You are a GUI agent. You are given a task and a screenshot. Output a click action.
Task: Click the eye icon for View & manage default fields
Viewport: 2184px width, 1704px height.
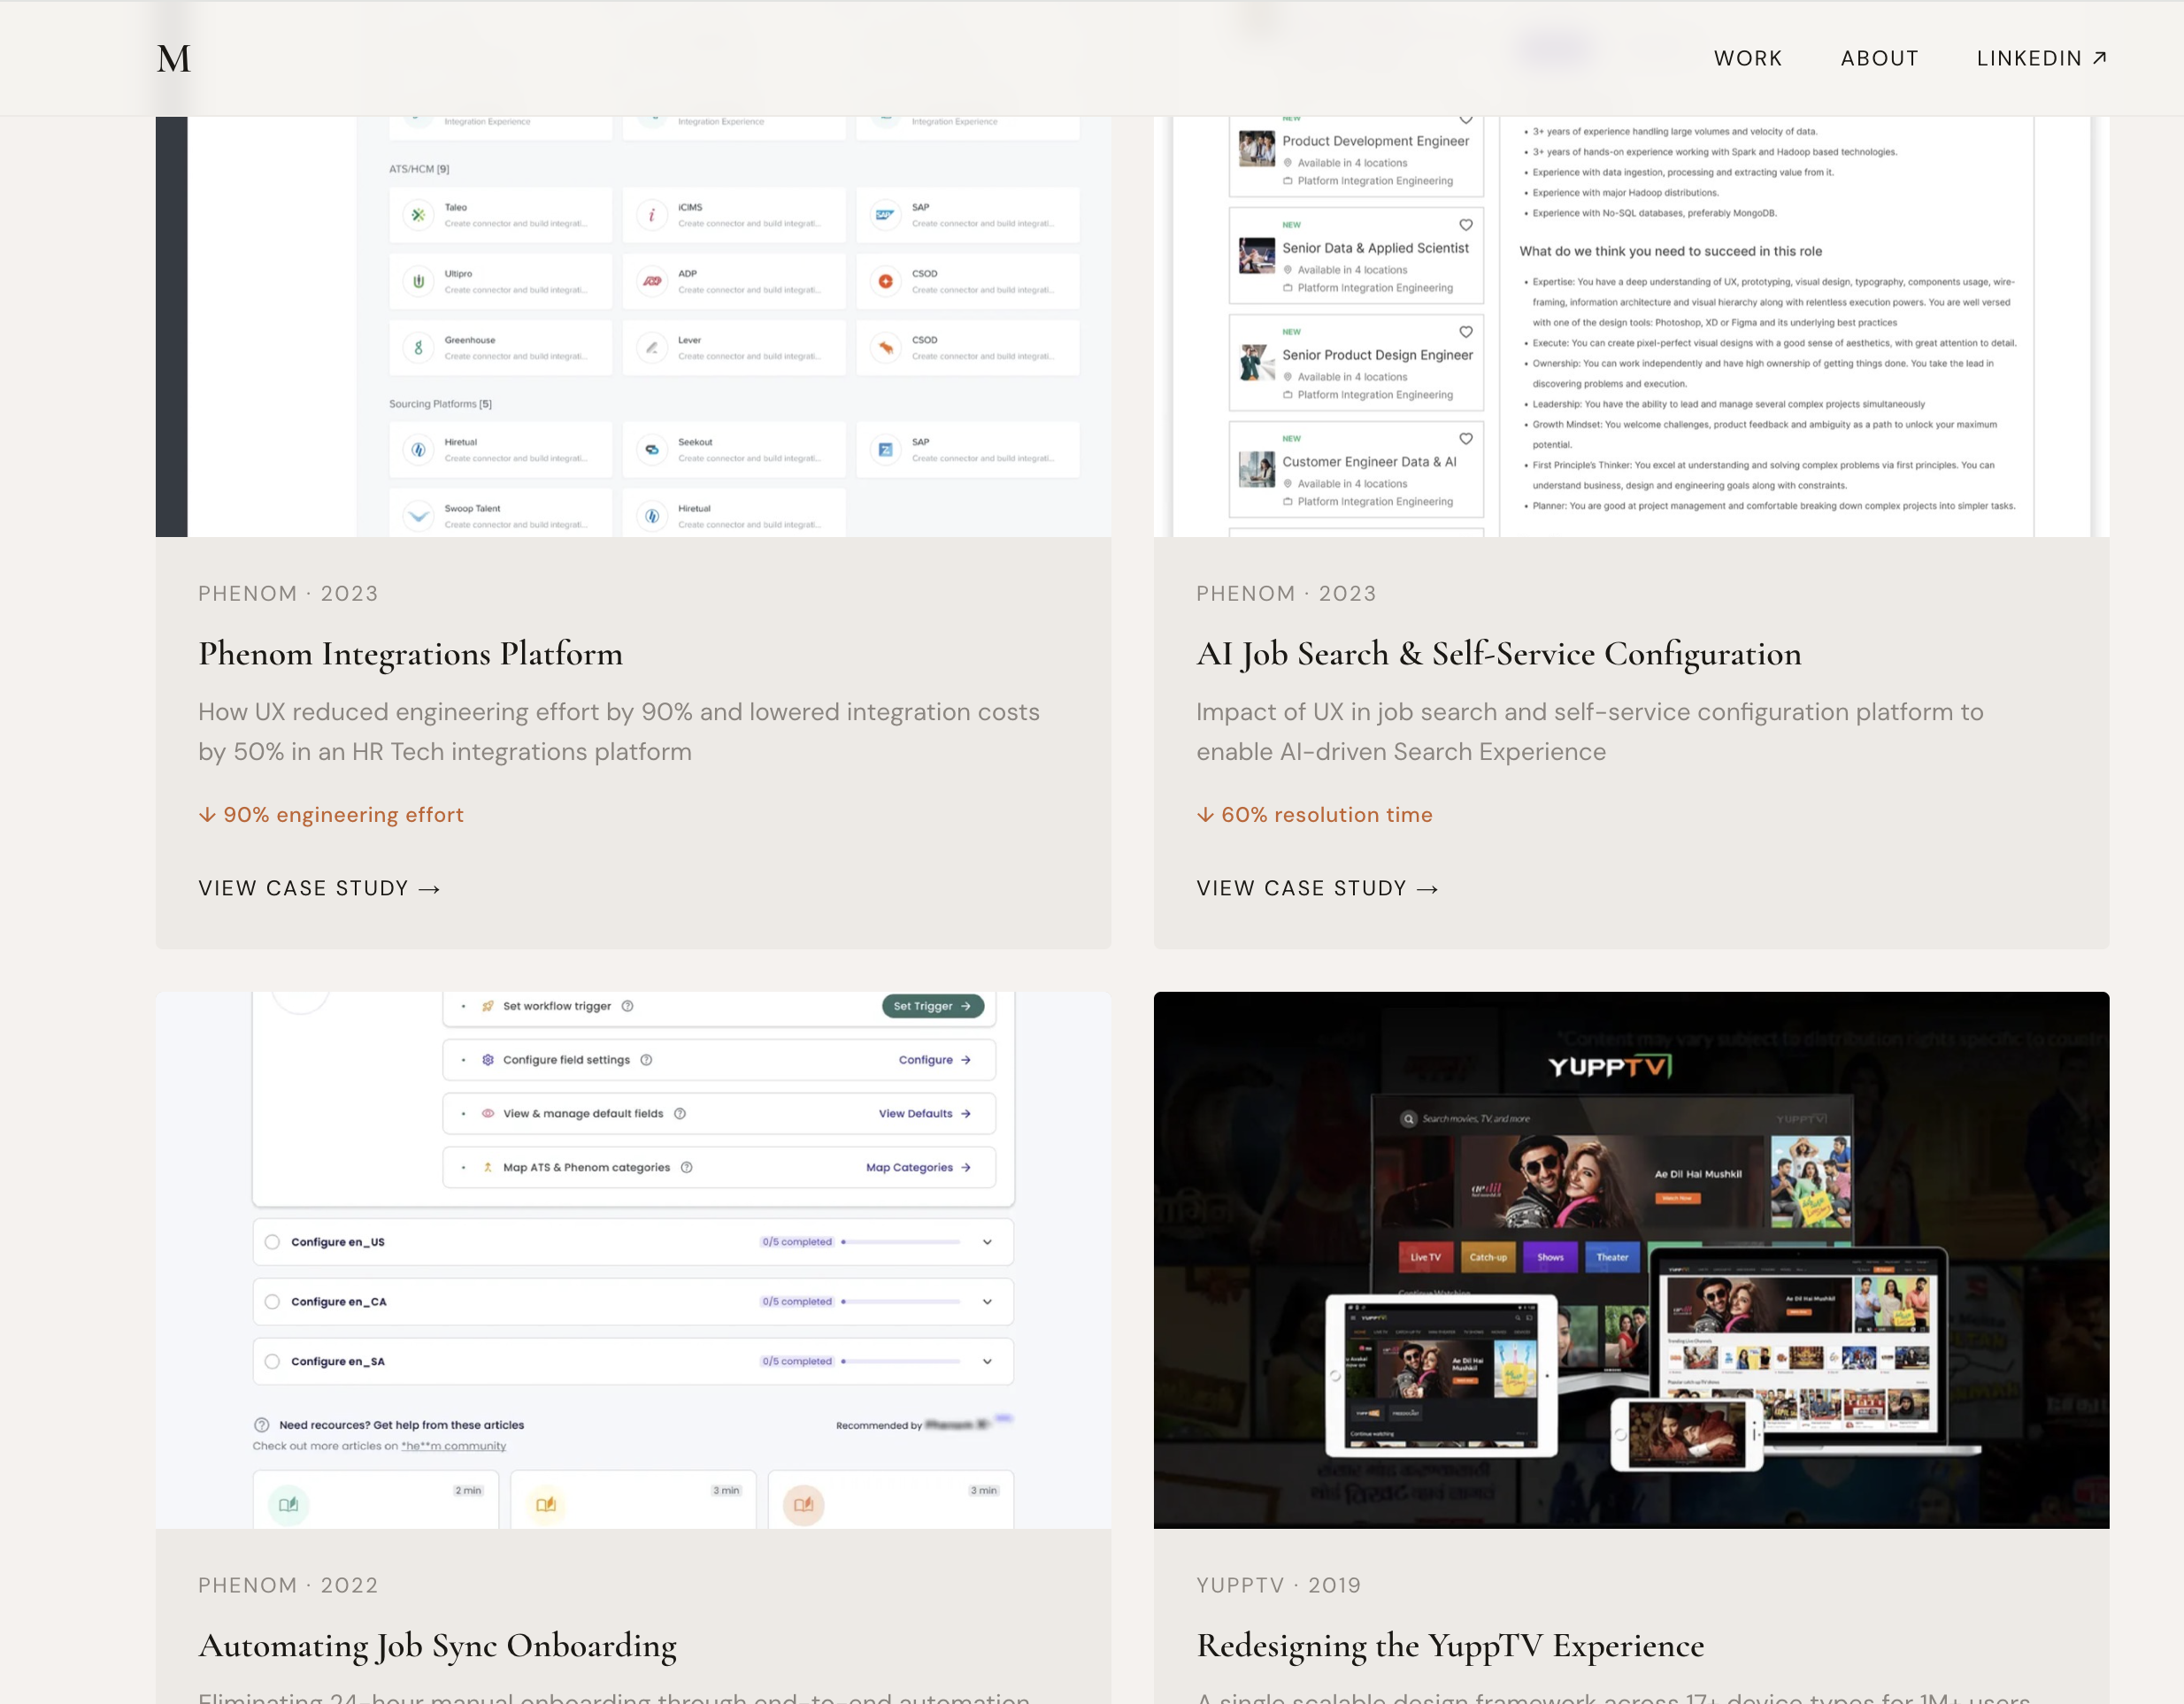488,1114
